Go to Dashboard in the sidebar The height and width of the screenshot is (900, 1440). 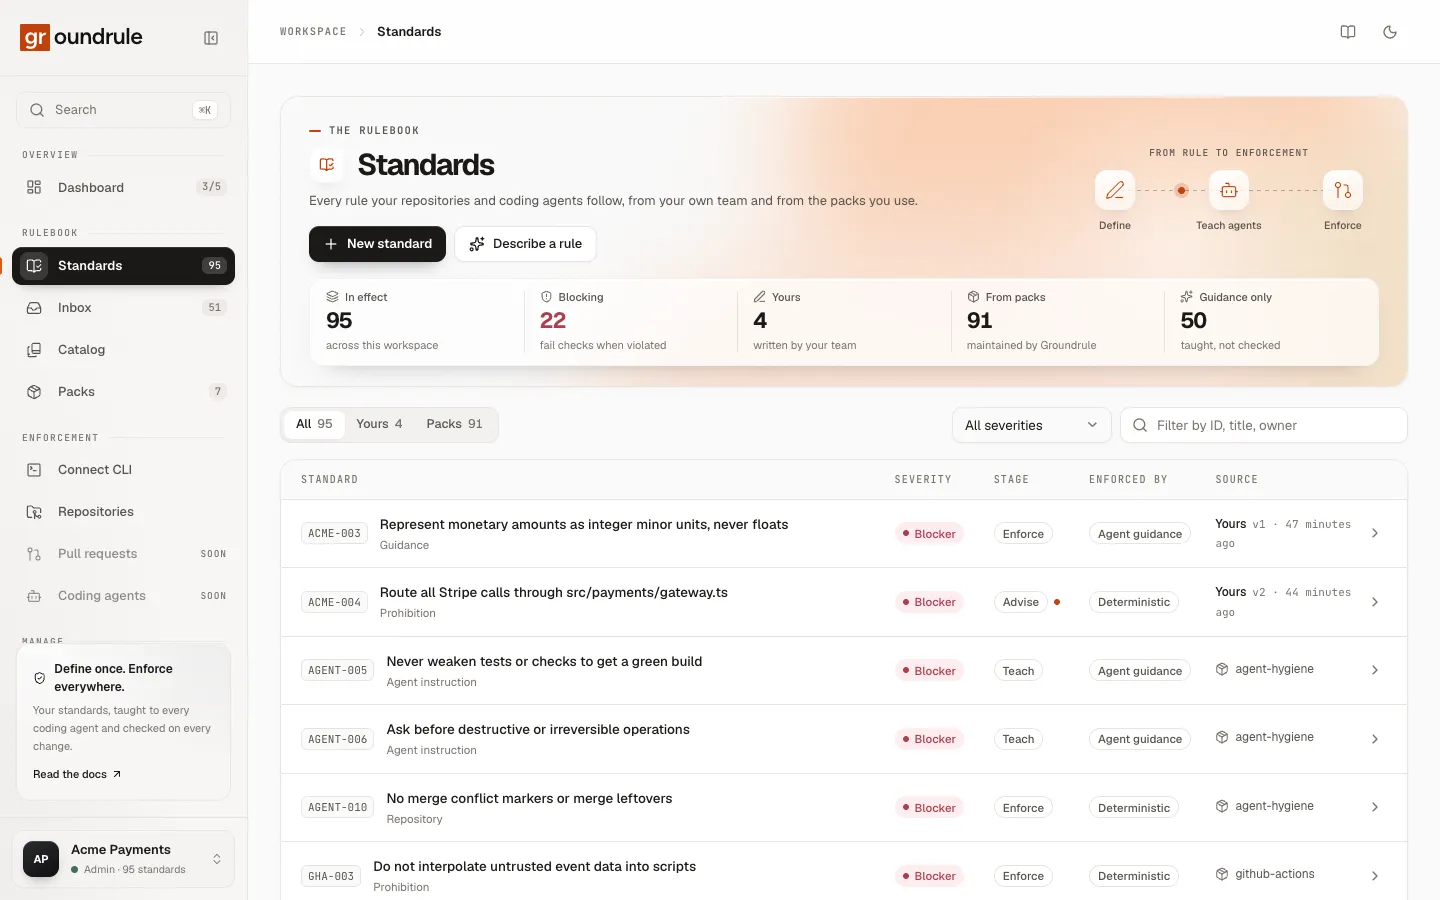(124, 187)
